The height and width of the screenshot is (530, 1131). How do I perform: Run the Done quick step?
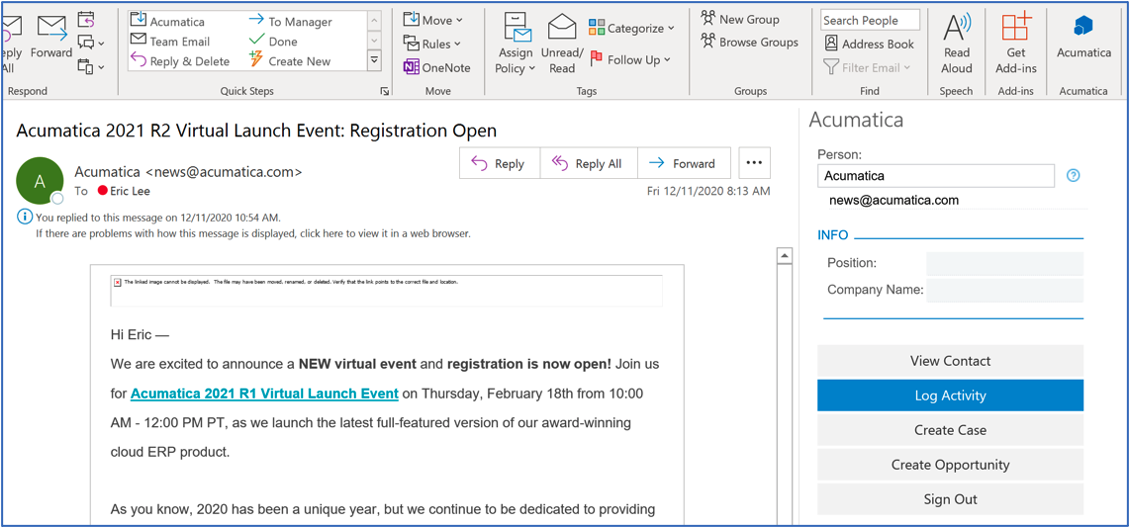coord(273,41)
